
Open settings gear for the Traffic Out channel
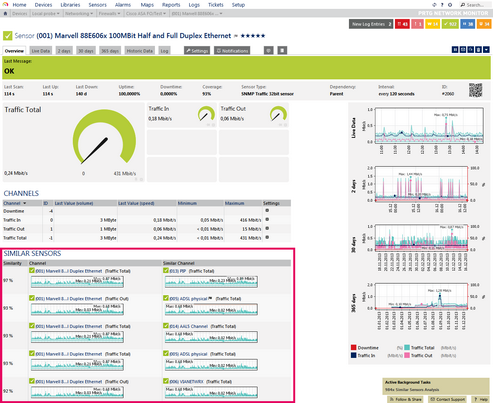pyautogui.click(x=267, y=229)
